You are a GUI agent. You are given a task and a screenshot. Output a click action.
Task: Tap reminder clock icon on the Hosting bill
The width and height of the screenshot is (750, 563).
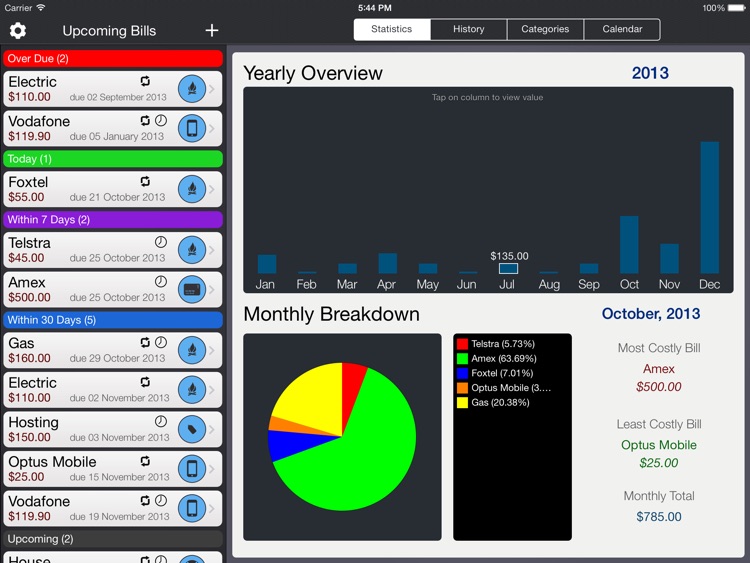coord(161,421)
